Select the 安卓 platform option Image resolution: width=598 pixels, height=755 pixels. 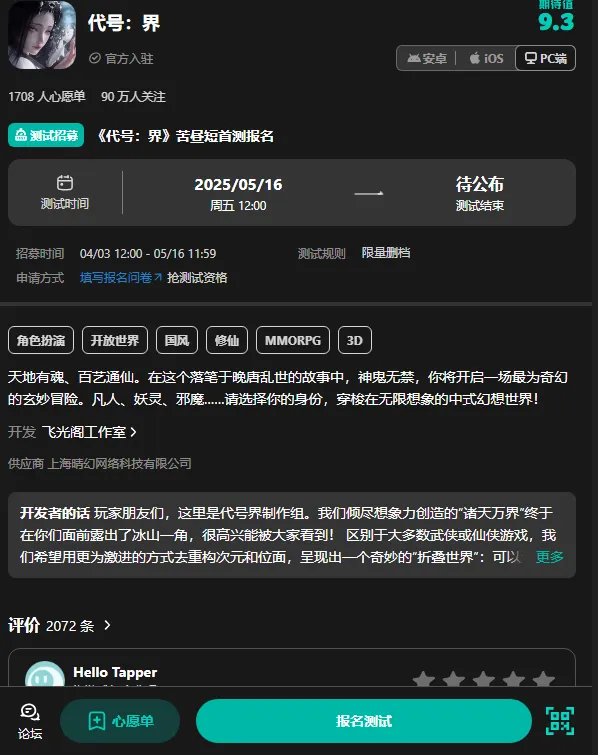click(427, 58)
